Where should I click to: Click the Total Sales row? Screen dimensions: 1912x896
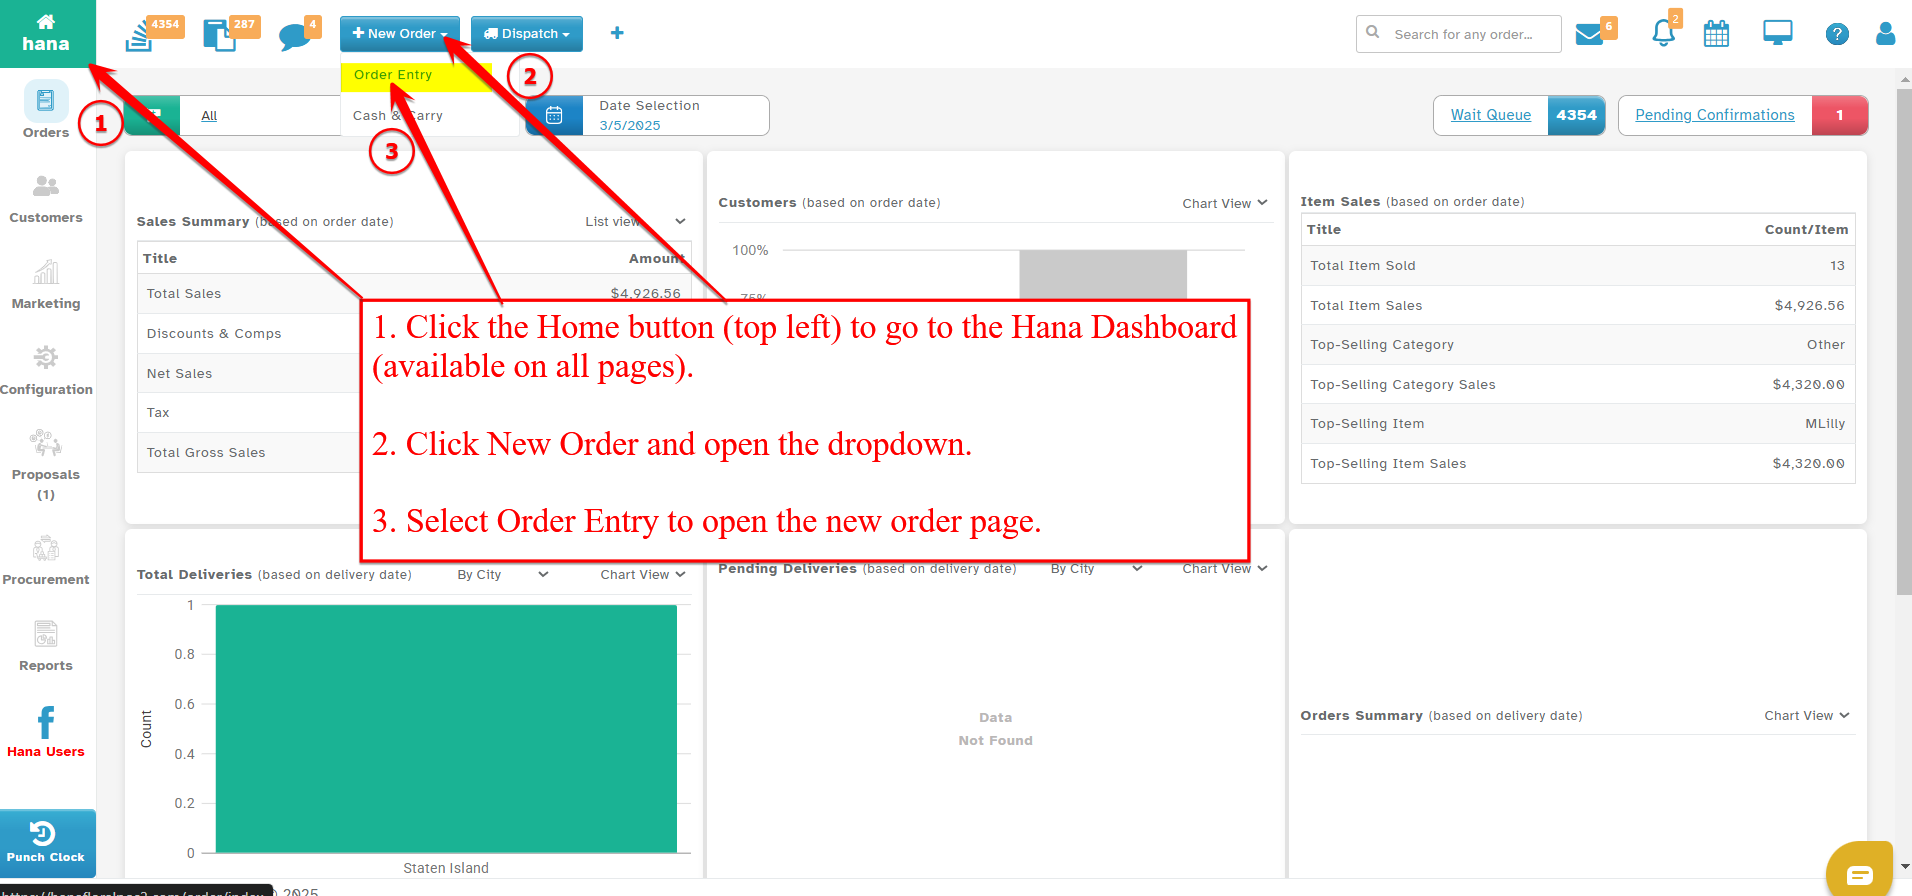pyautogui.click(x=413, y=294)
